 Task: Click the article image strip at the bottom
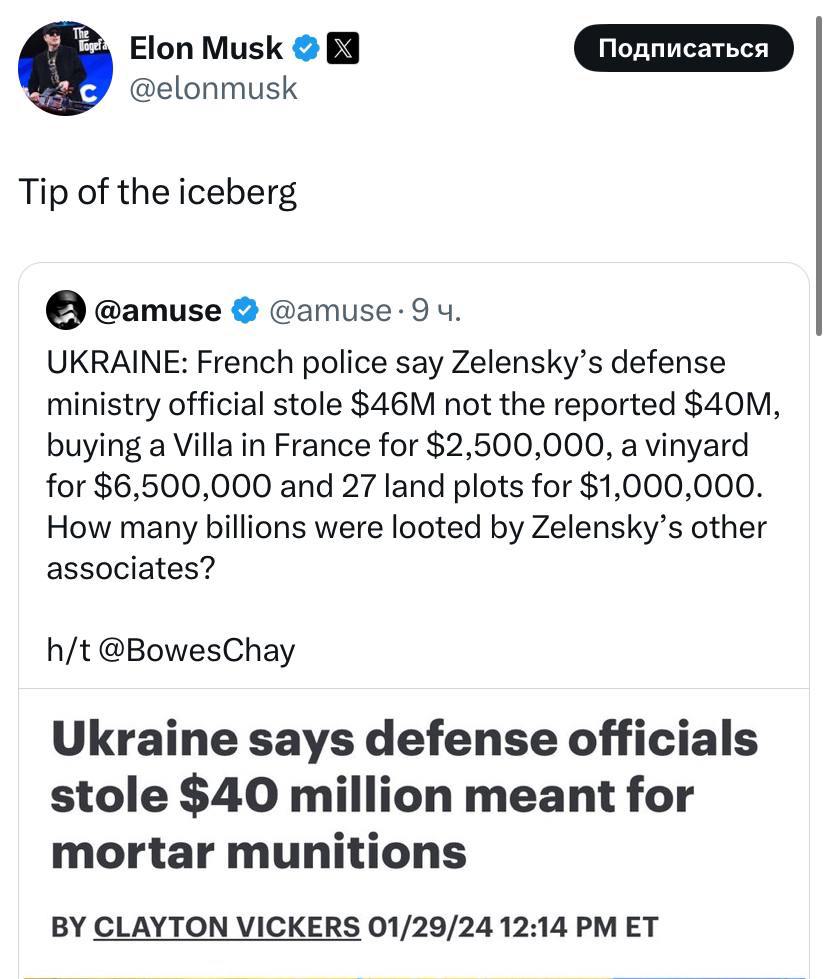413,974
